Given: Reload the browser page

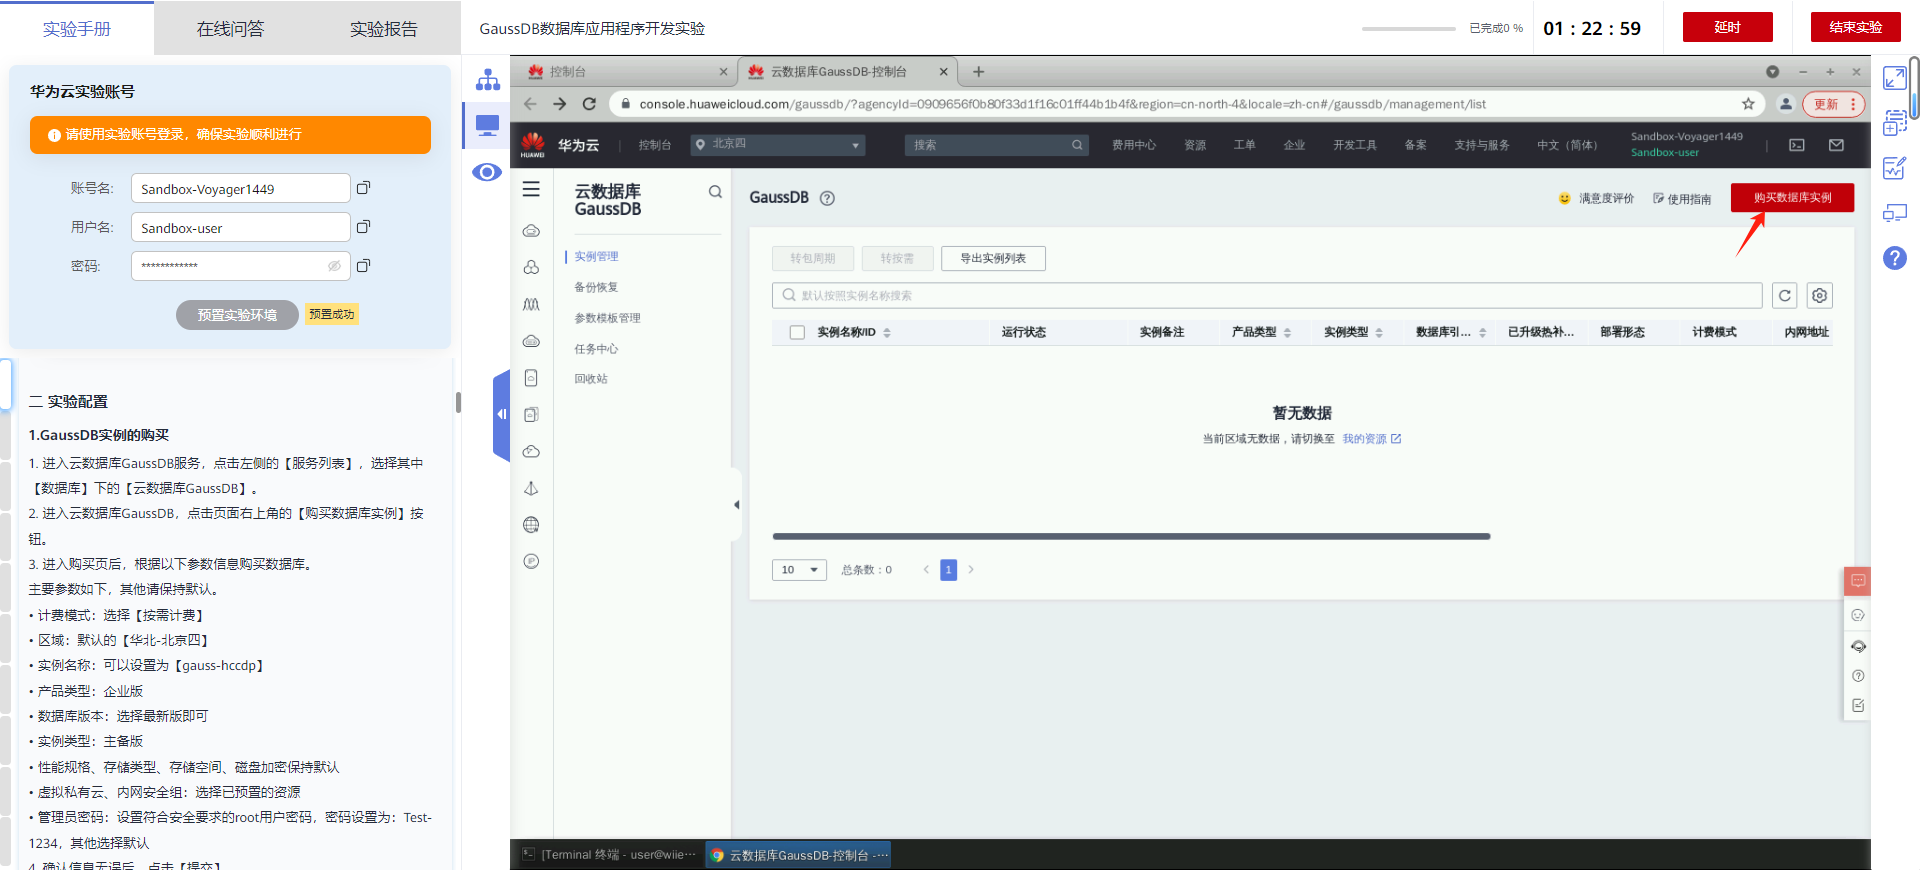Looking at the screenshot, I should (x=589, y=104).
